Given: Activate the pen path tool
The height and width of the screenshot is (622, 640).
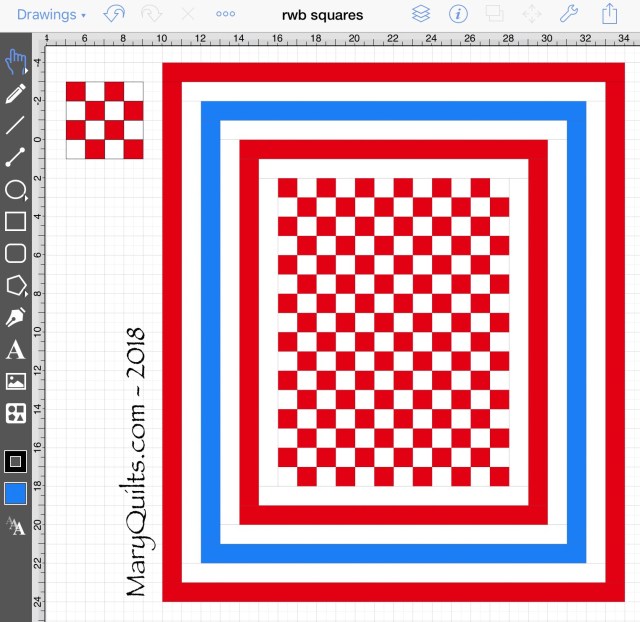Looking at the screenshot, I should click(15, 317).
